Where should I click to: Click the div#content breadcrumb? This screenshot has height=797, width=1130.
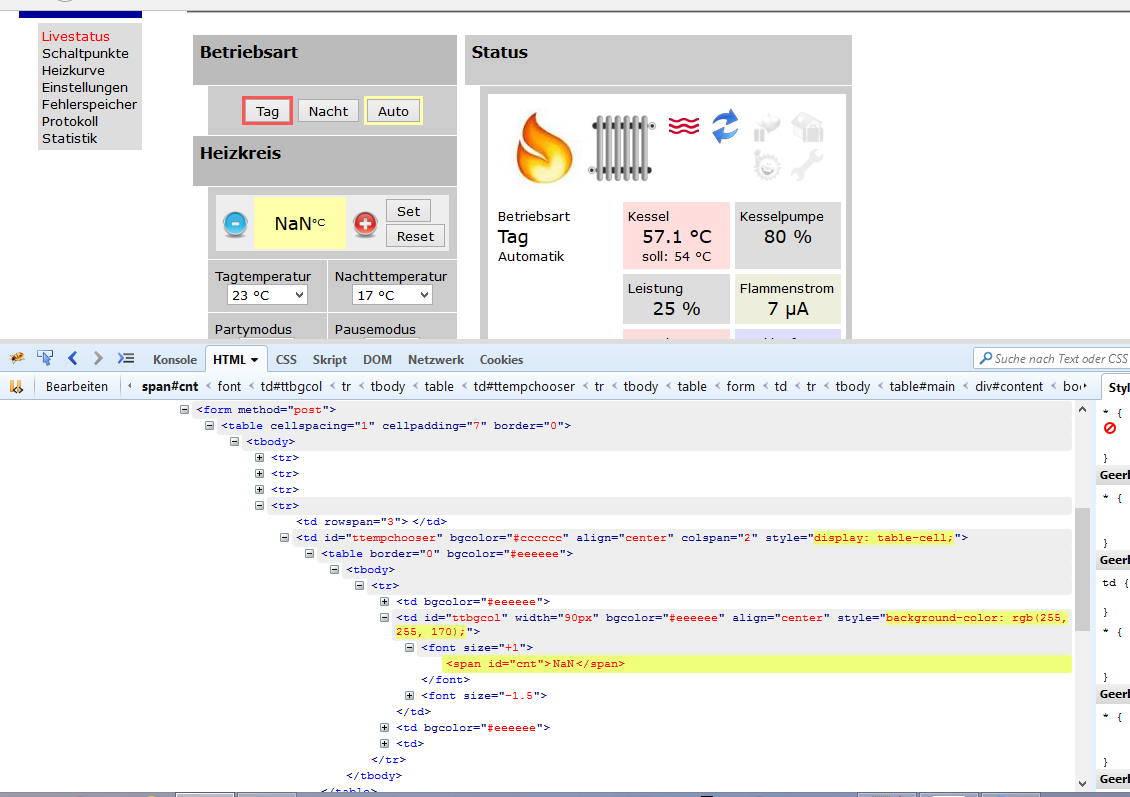[x=1009, y=387]
